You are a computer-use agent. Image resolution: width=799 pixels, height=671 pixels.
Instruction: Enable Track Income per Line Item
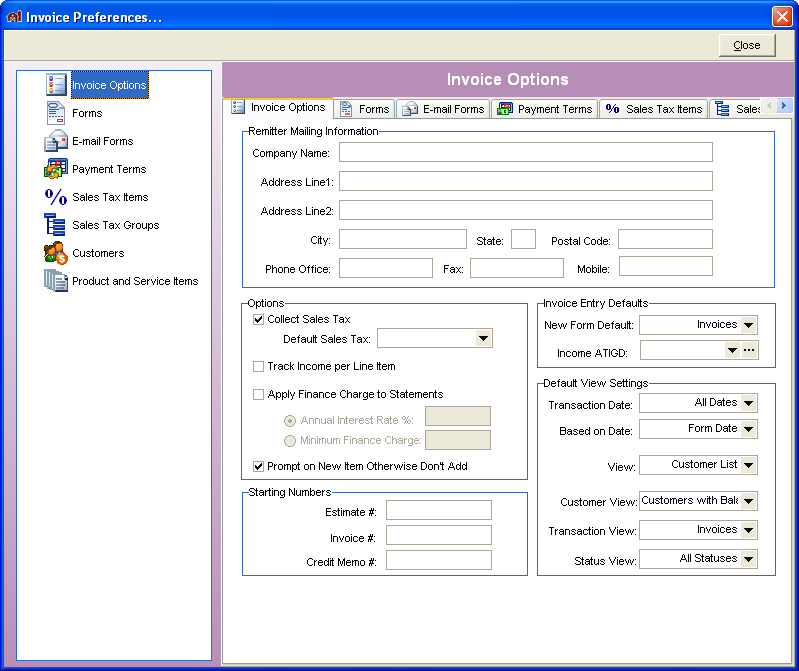pyautogui.click(x=258, y=366)
